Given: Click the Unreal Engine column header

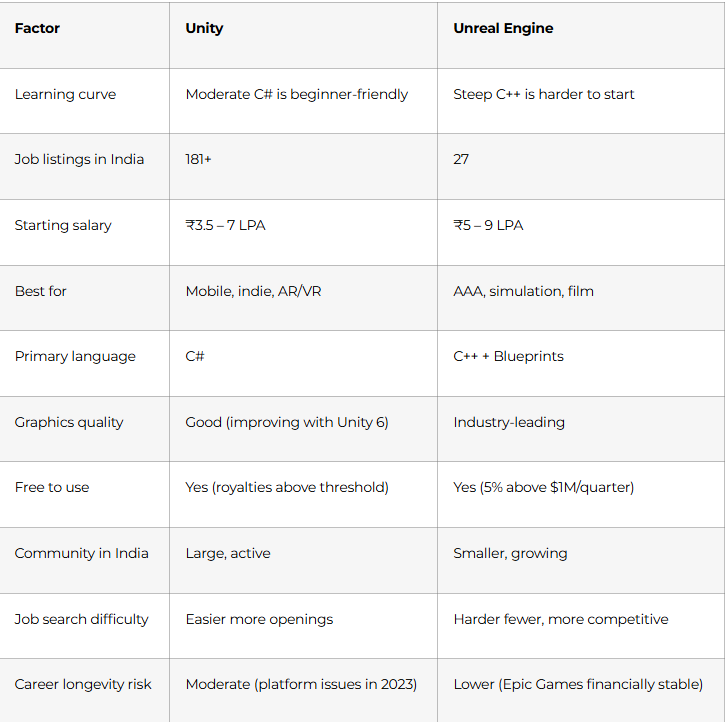Looking at the screenshot, I should [x=503, y=28].
